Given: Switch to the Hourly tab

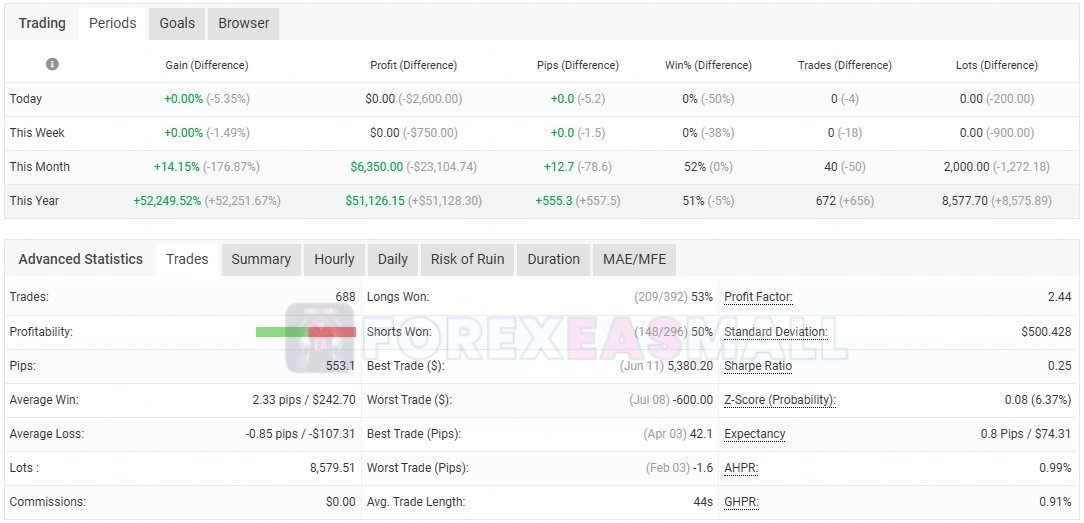Looking at the screenshot, I should pos(335,260).
